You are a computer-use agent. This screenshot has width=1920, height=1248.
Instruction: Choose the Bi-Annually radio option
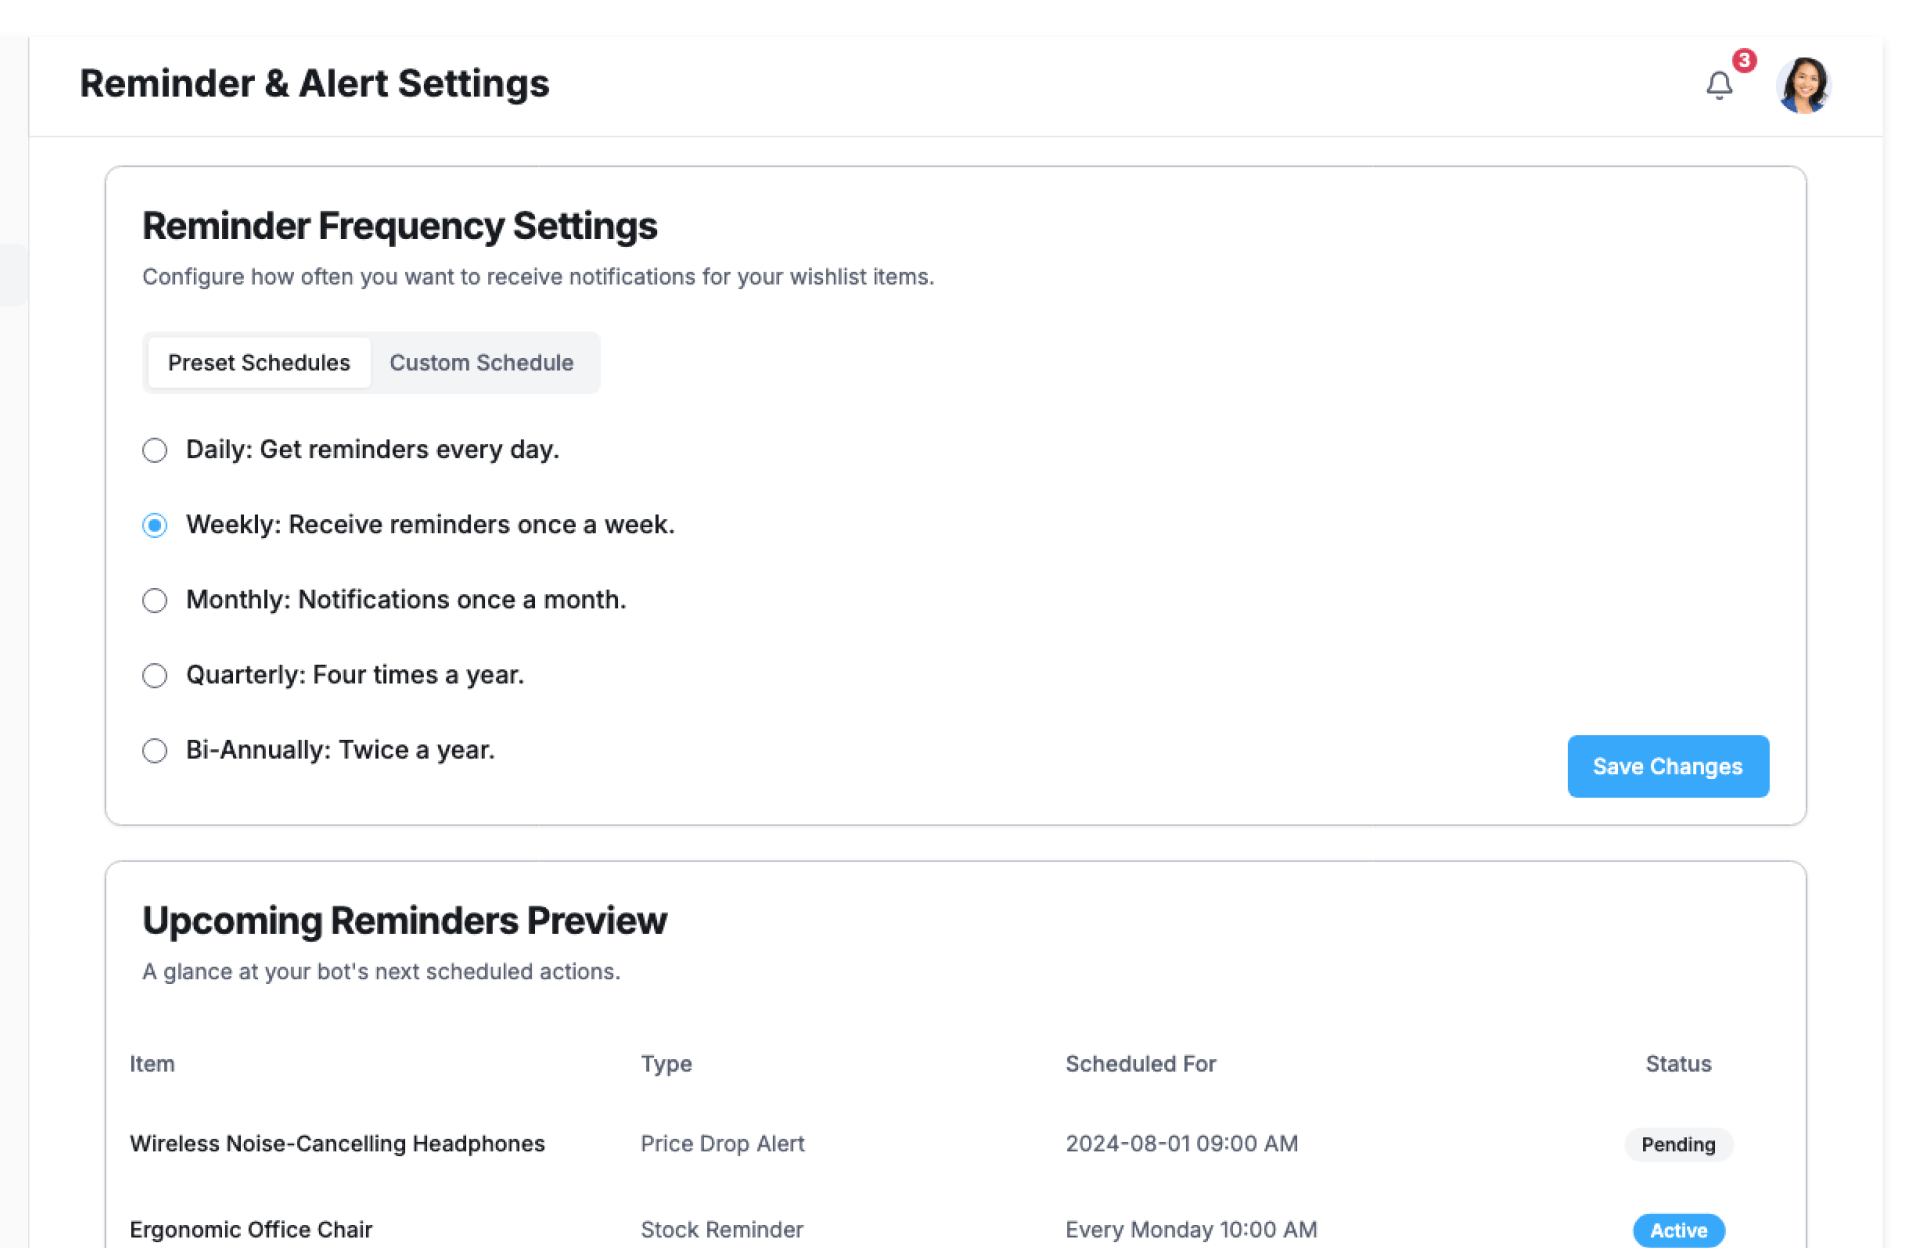[155, 750]
